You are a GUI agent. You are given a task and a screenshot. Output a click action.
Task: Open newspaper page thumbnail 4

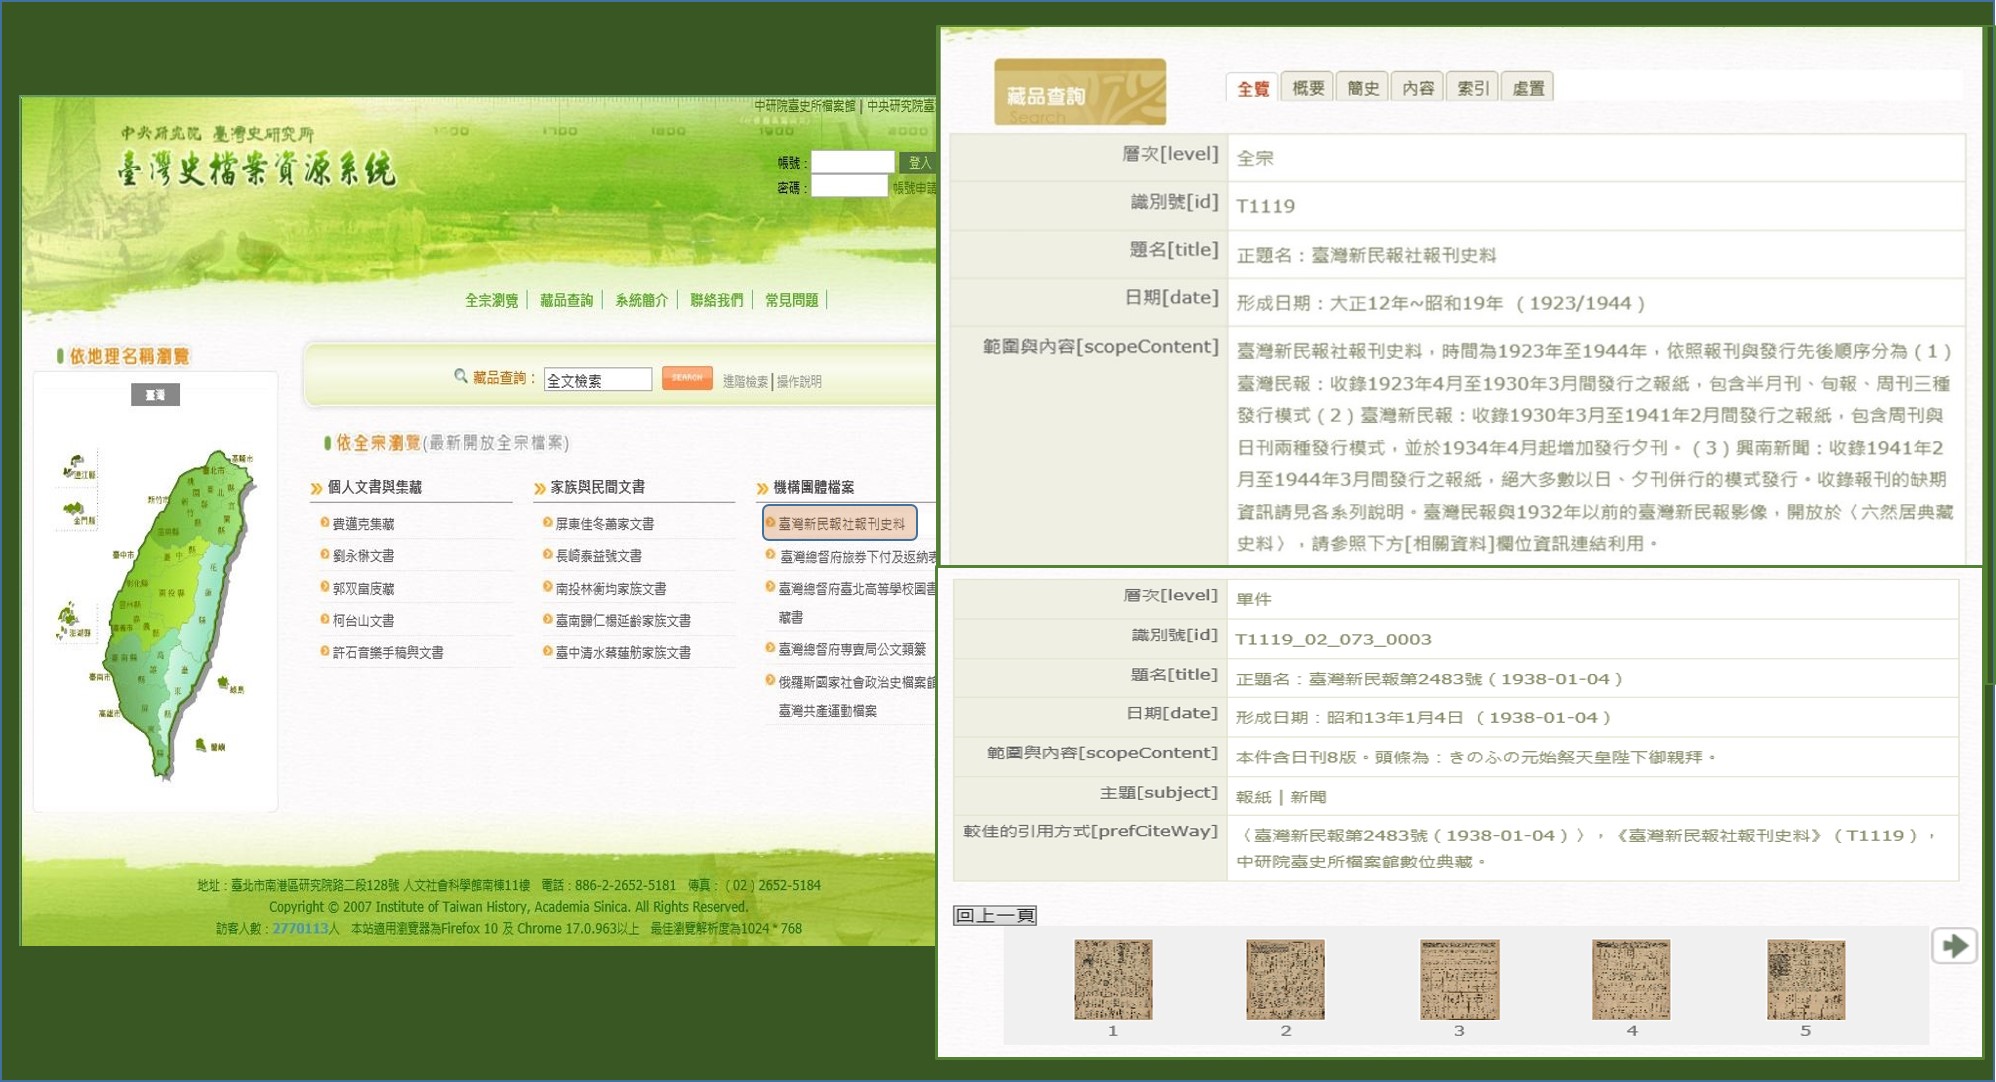coord(1631,979)
